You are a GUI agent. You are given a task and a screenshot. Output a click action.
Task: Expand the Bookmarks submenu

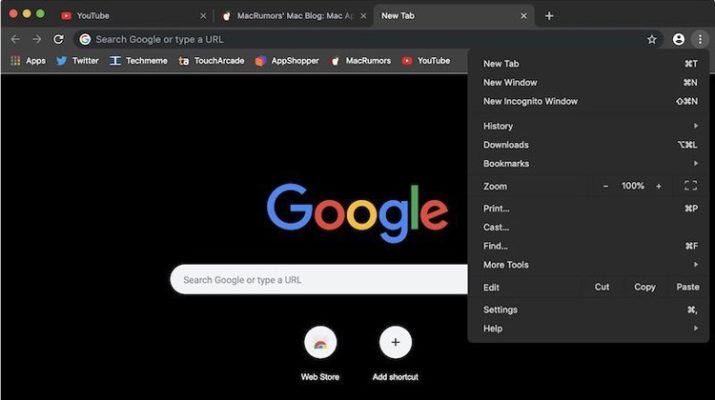(591, 163)
